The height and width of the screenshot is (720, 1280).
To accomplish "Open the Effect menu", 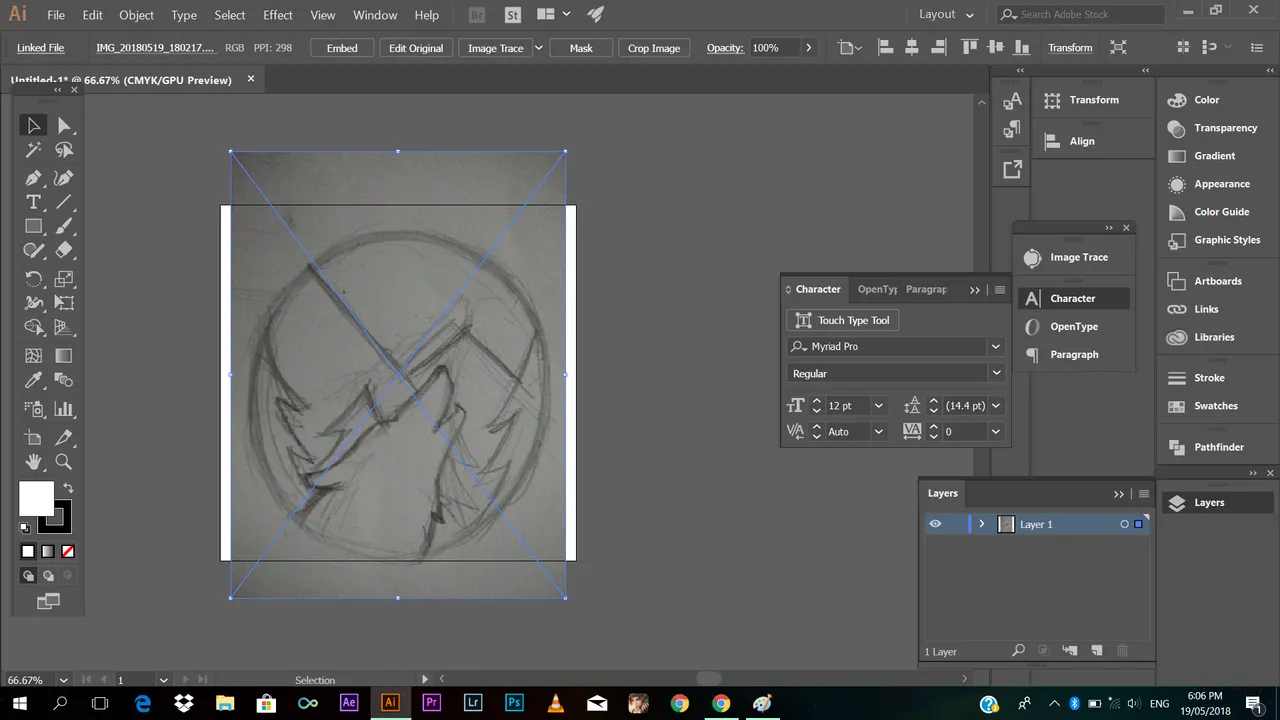I will (x=278, y=15).
